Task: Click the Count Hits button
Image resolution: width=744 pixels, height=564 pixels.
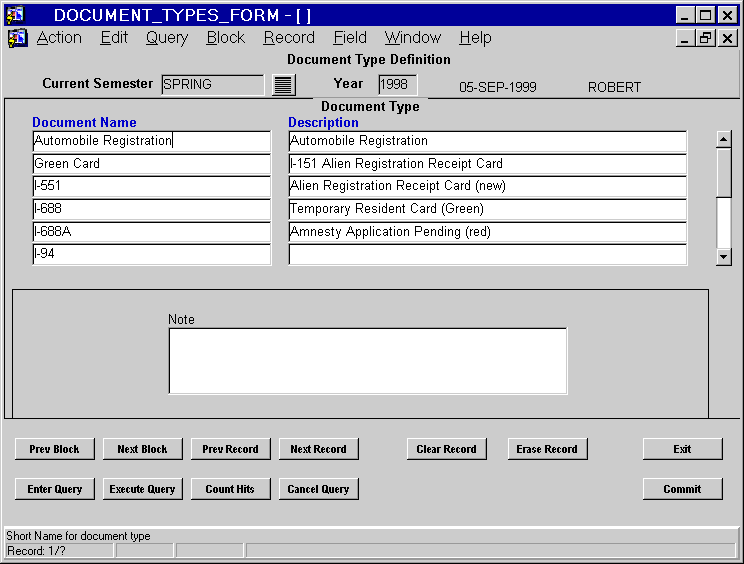Action: click(231, 489)
